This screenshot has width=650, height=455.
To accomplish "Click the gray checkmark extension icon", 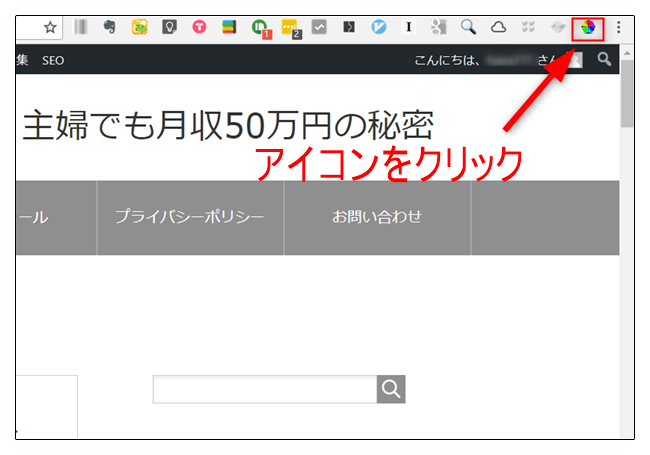I will pyautogui.click(x=319, y=27).
